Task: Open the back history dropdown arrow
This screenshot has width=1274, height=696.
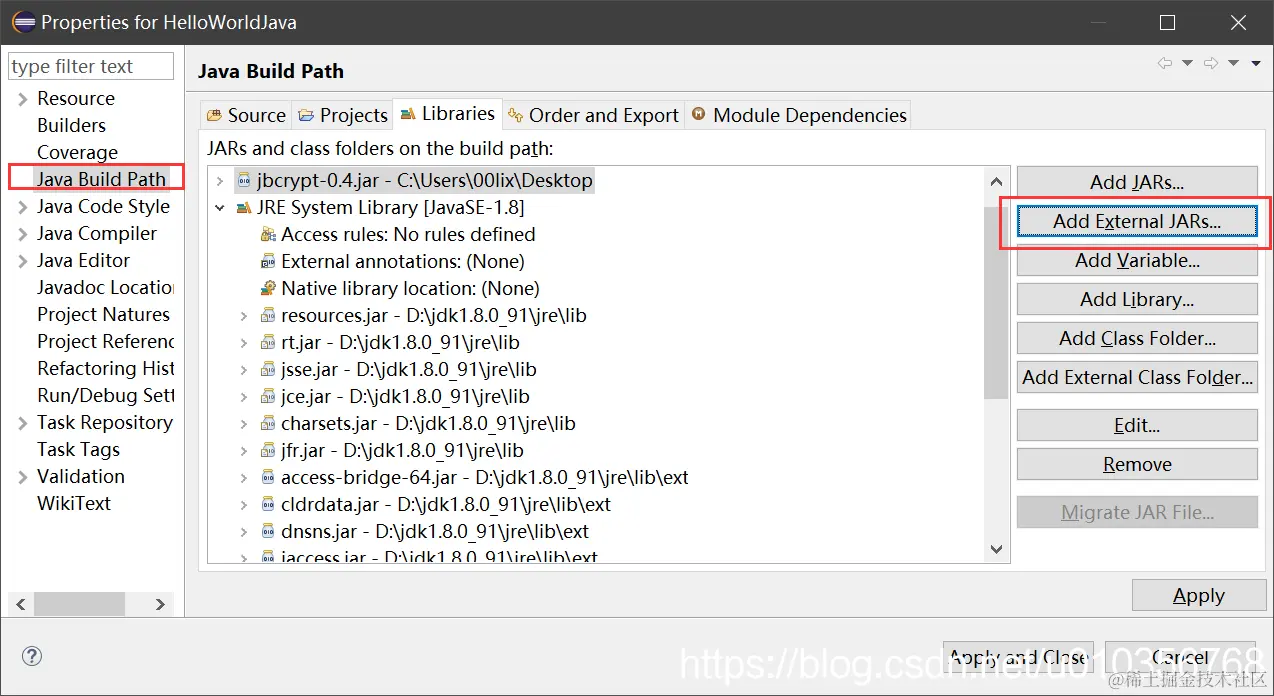Action: point(1188,63)
